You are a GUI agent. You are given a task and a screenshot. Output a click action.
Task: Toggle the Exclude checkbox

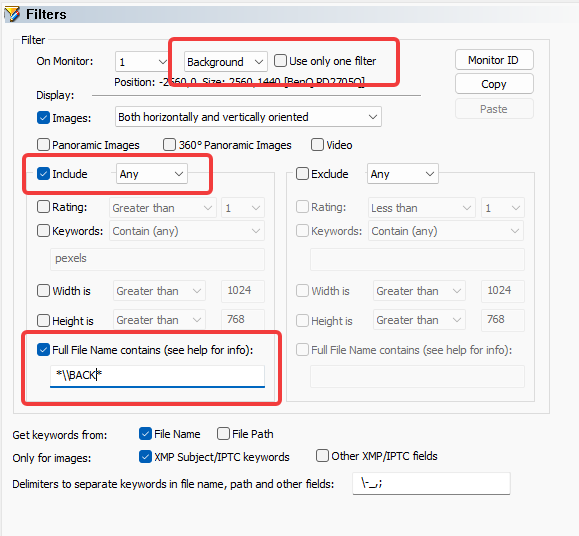302,173
